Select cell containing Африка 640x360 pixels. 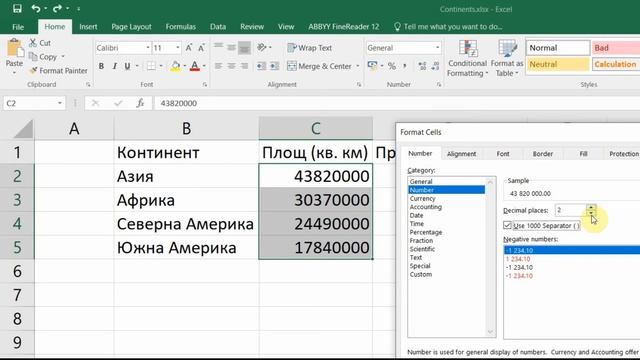[x=187, y=200]
